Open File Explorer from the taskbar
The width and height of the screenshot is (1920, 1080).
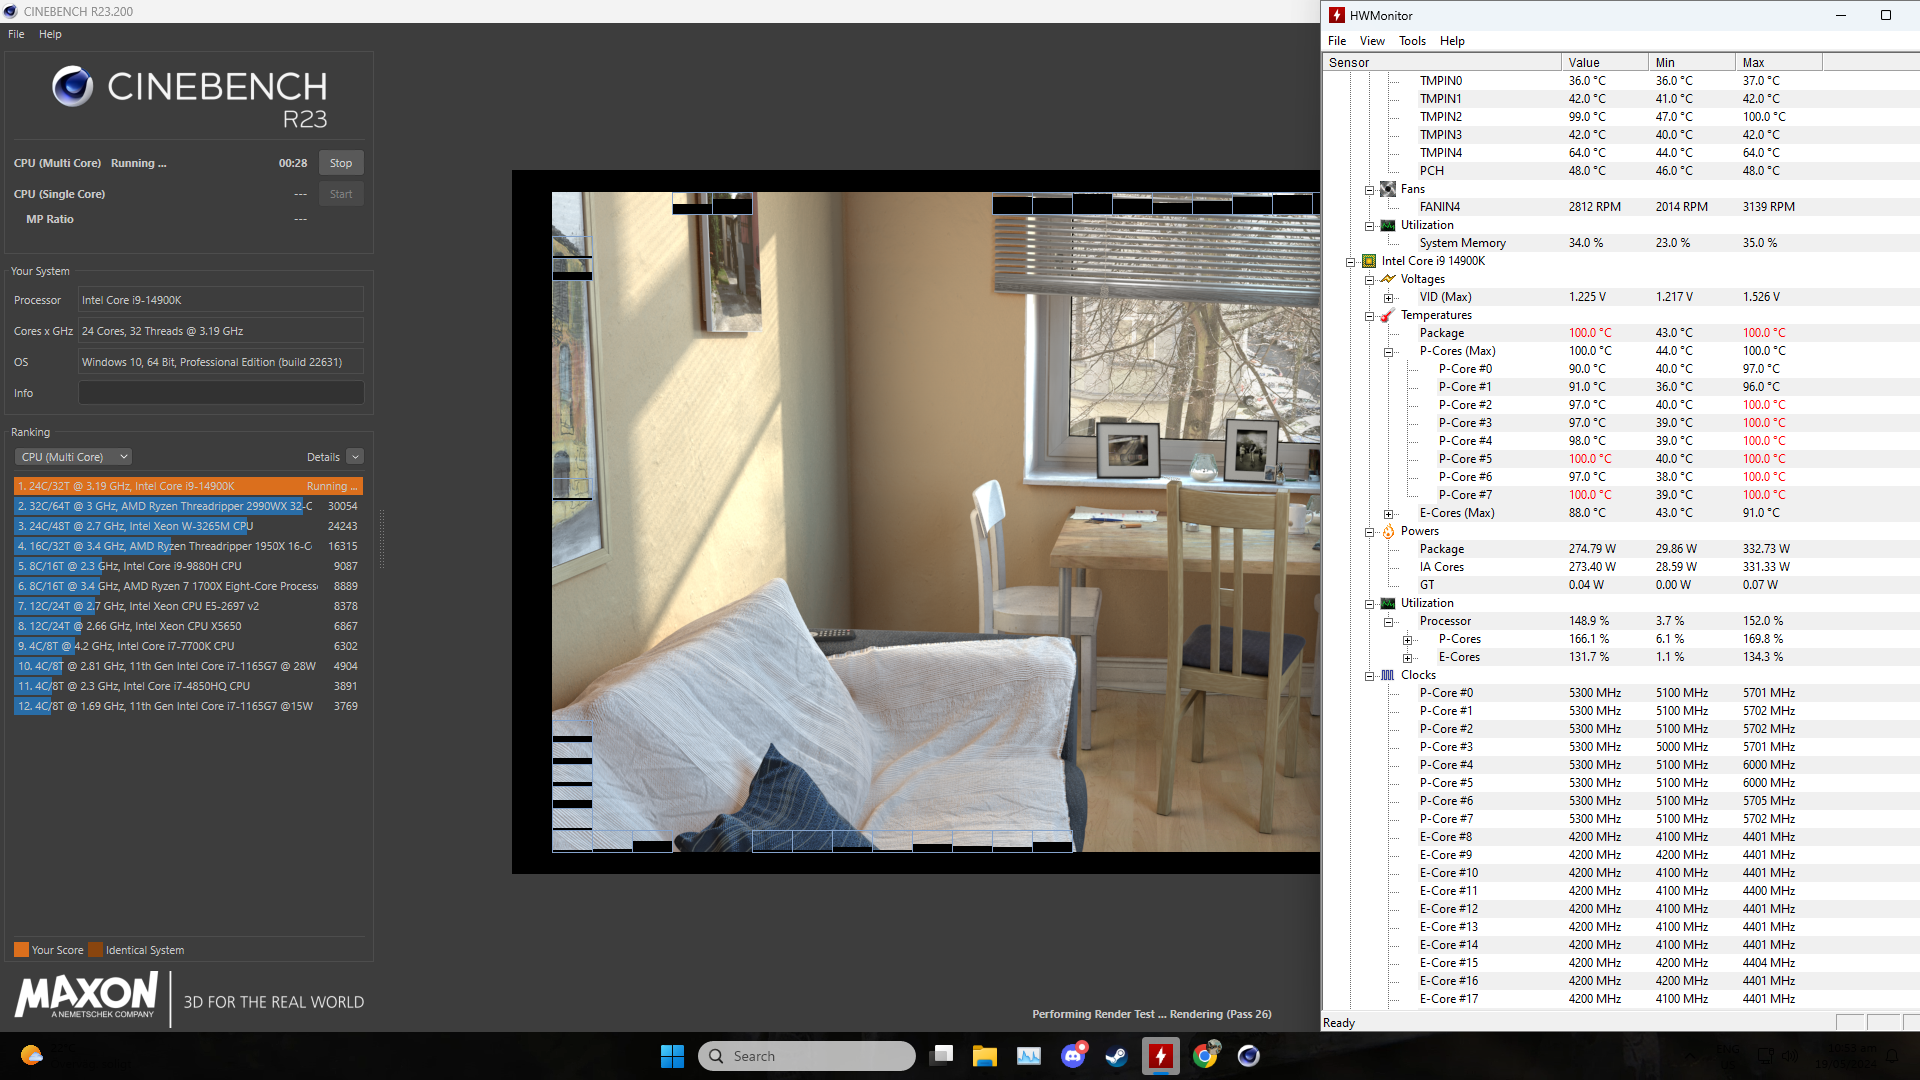click(985, 1056)
